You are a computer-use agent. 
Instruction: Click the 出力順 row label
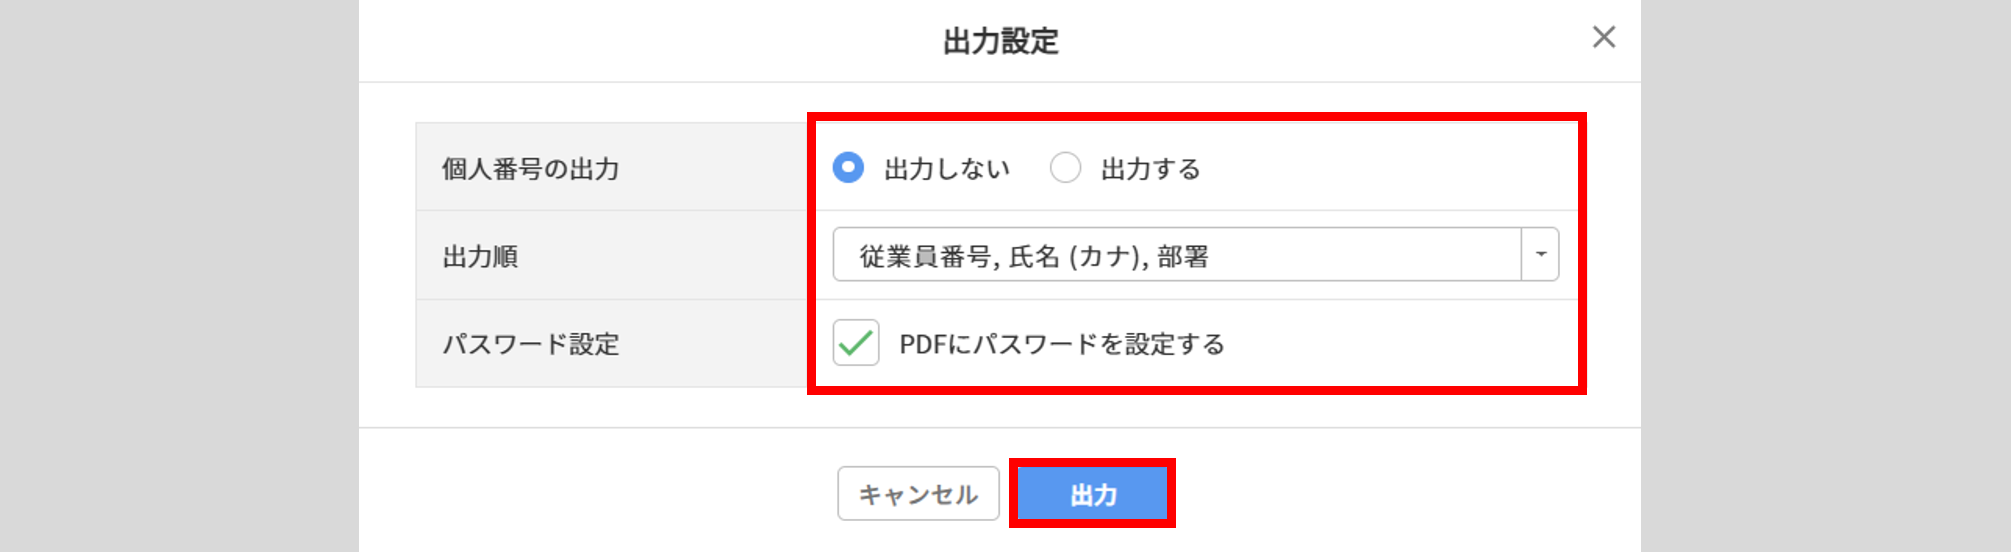[481, 257]
